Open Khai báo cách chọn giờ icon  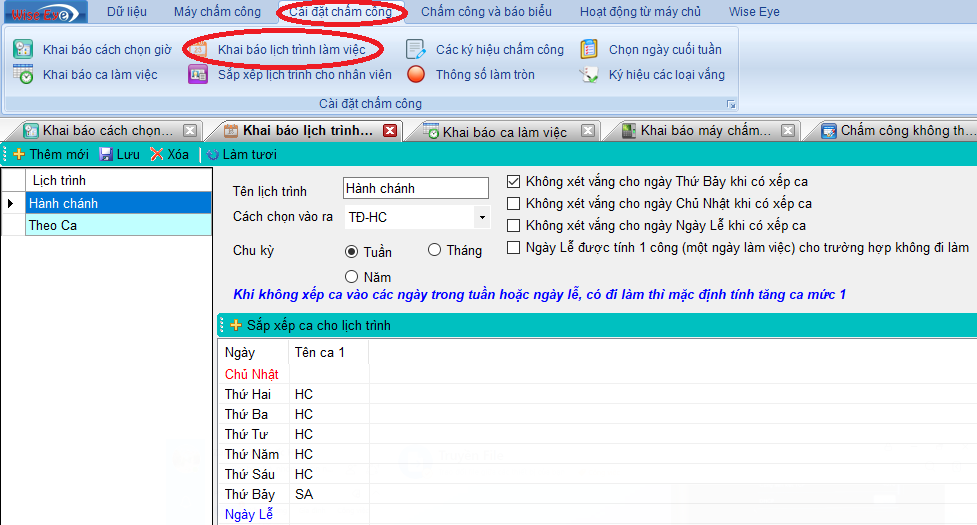pyautogui.click(x=23, y=49)
